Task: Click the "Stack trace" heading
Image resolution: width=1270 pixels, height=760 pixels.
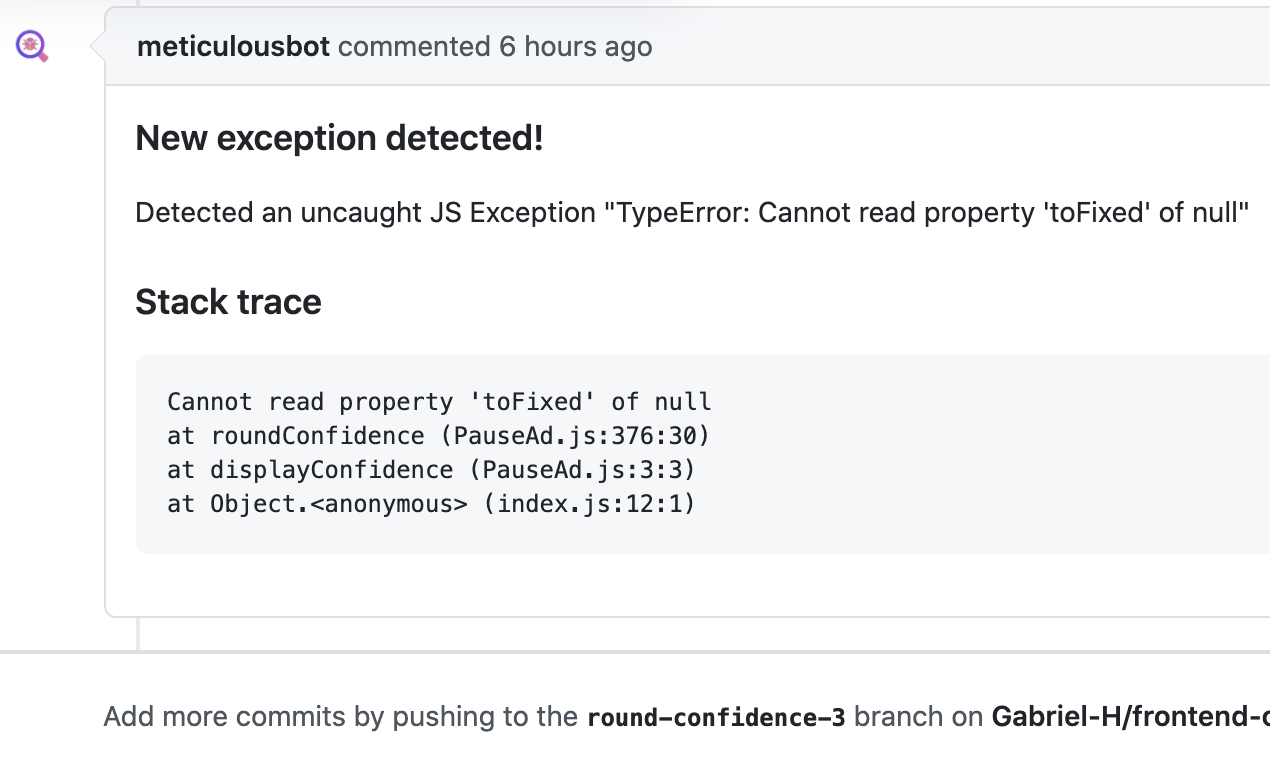Action: click(228, 302)
